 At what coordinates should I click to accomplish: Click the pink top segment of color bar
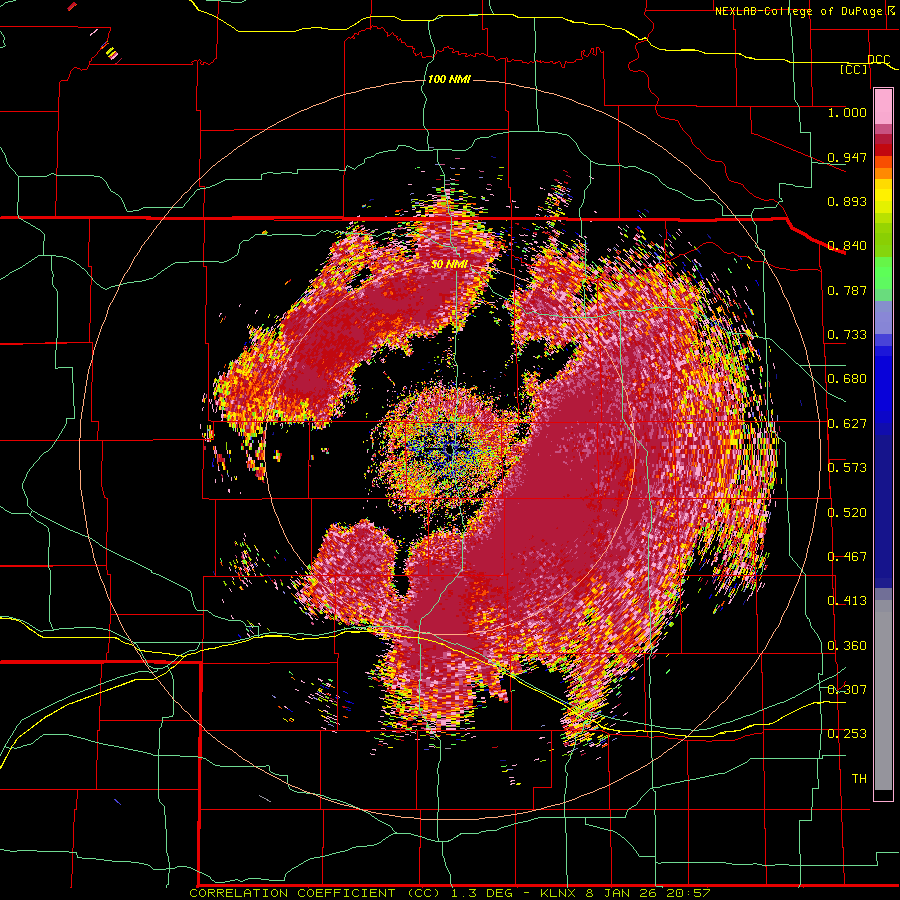(883, 107)
